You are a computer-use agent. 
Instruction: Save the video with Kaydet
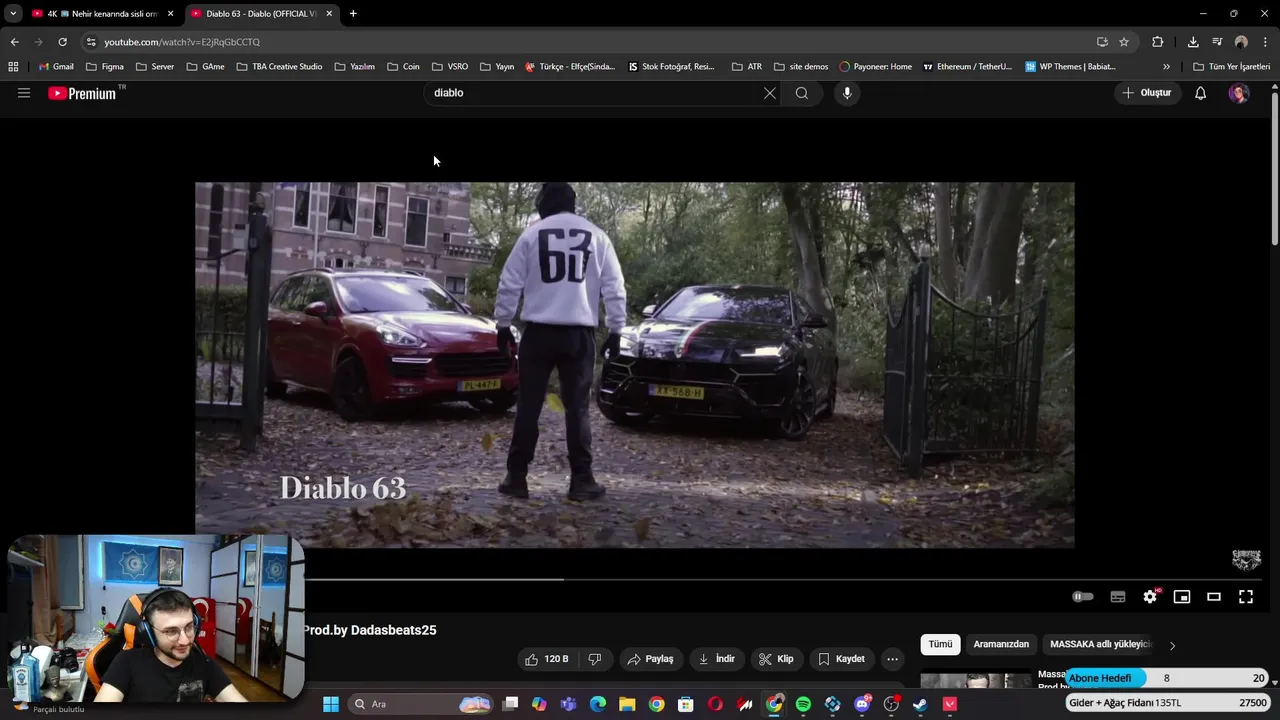[x=841, y=659]
